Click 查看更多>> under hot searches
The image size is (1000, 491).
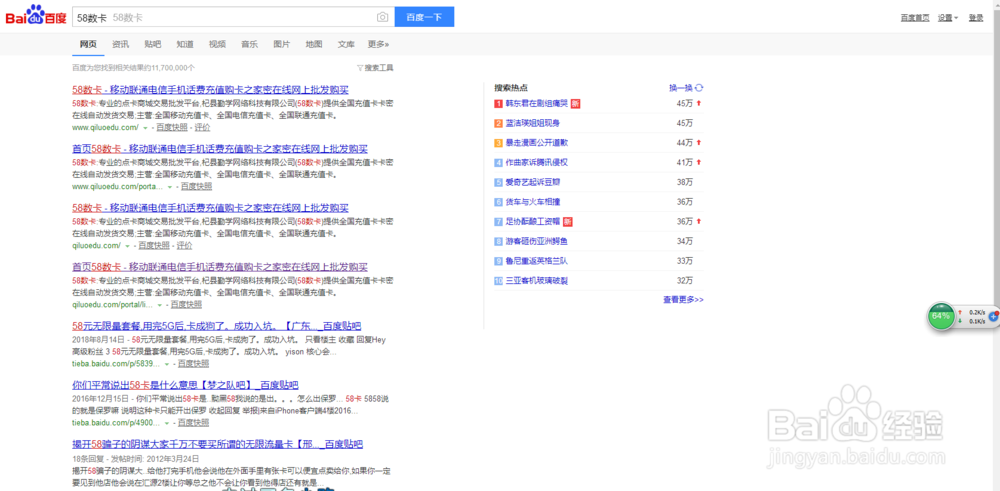pyautogui.click(x=683, y=300)
